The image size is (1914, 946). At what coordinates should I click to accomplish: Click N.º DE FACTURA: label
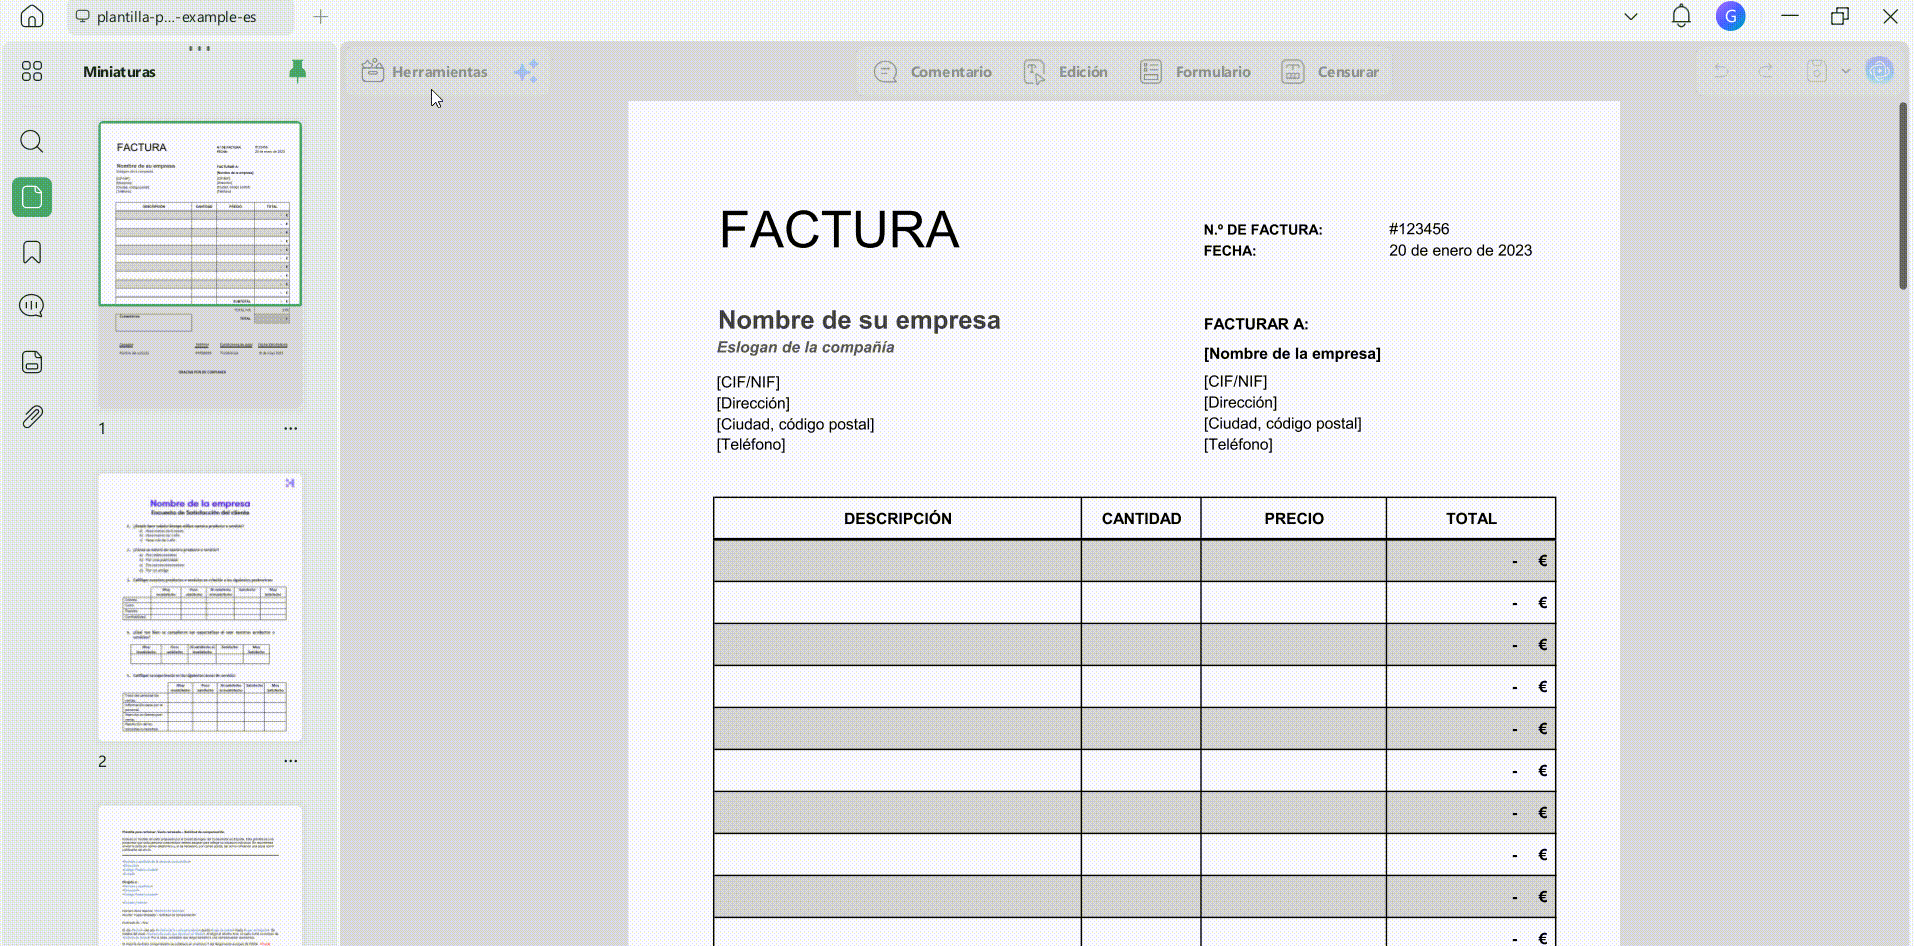[1263, 230]
